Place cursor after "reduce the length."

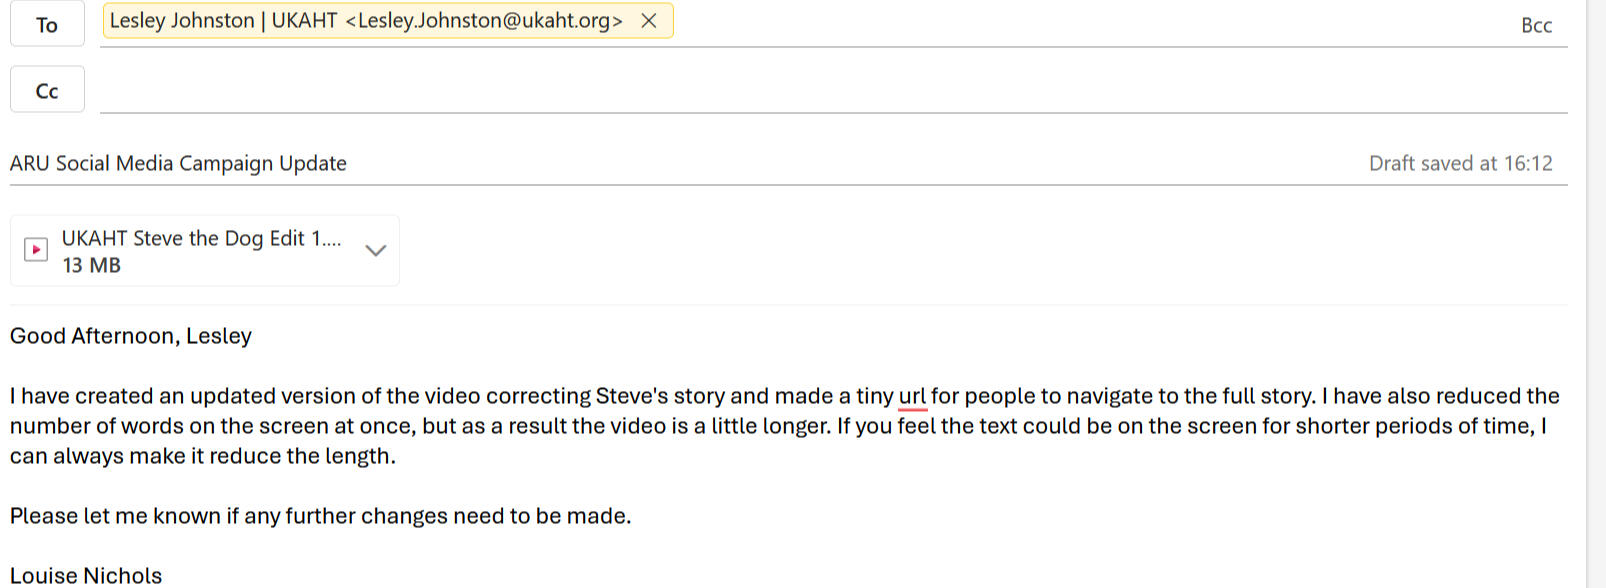pyautogui.click(x=397, y=456)
